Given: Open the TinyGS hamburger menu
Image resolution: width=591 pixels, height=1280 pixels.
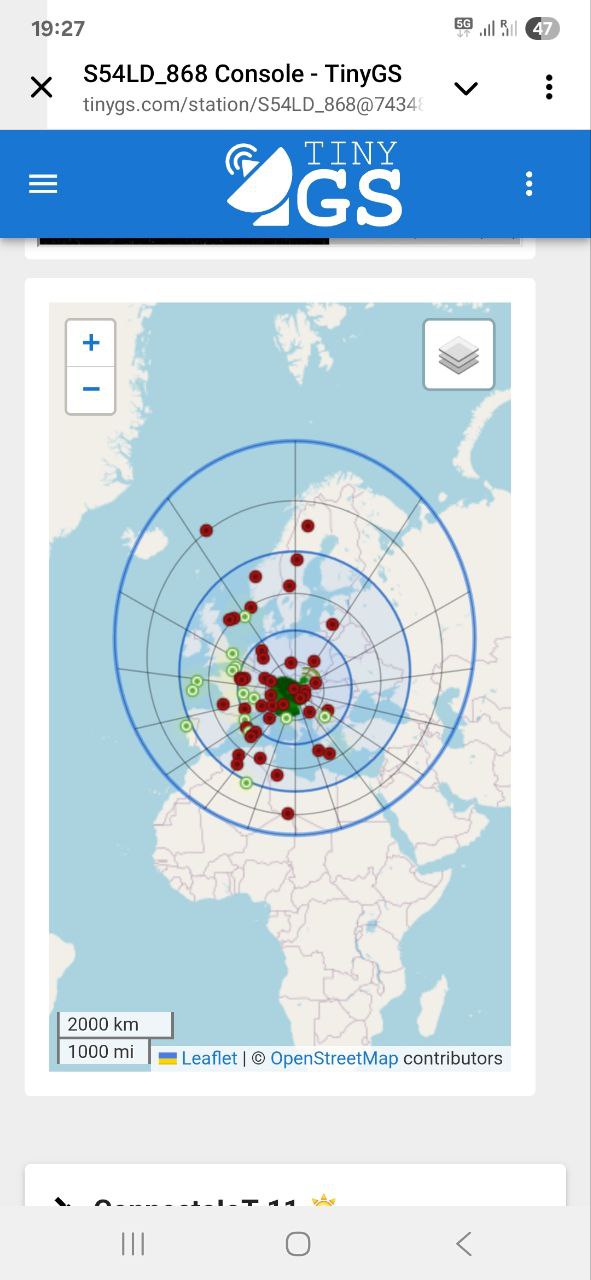Looking at the screenshot, I should pos(43,184).
